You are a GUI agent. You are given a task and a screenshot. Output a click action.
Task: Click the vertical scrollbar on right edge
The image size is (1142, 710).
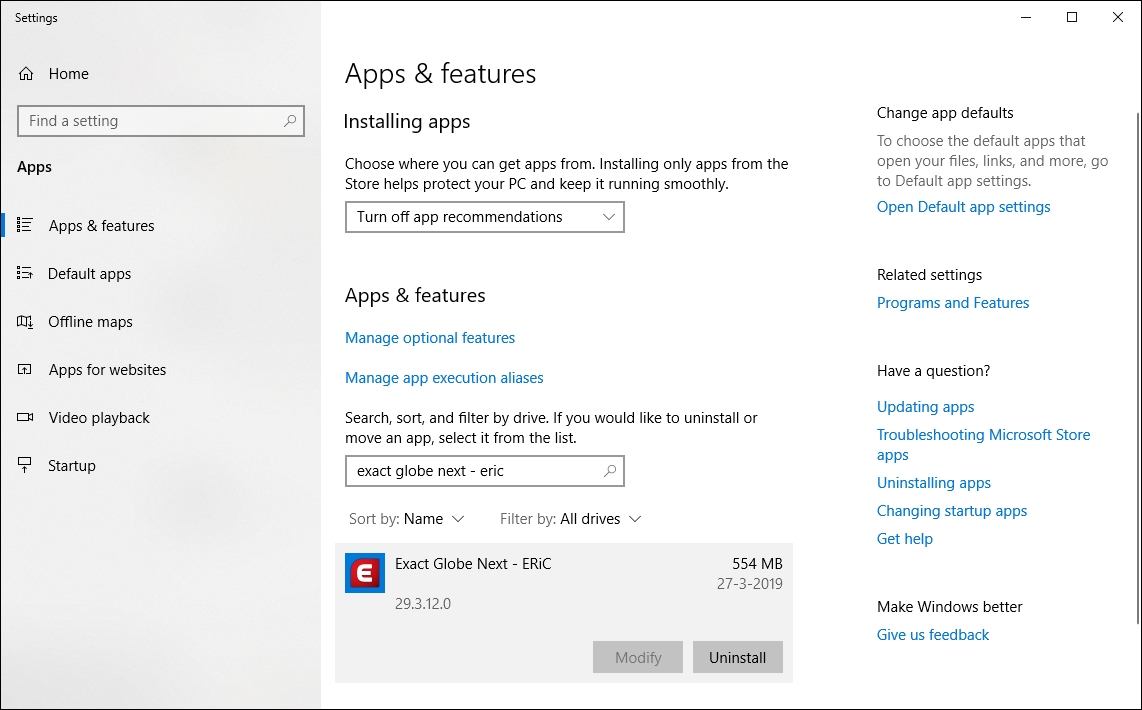(1138, 369)
